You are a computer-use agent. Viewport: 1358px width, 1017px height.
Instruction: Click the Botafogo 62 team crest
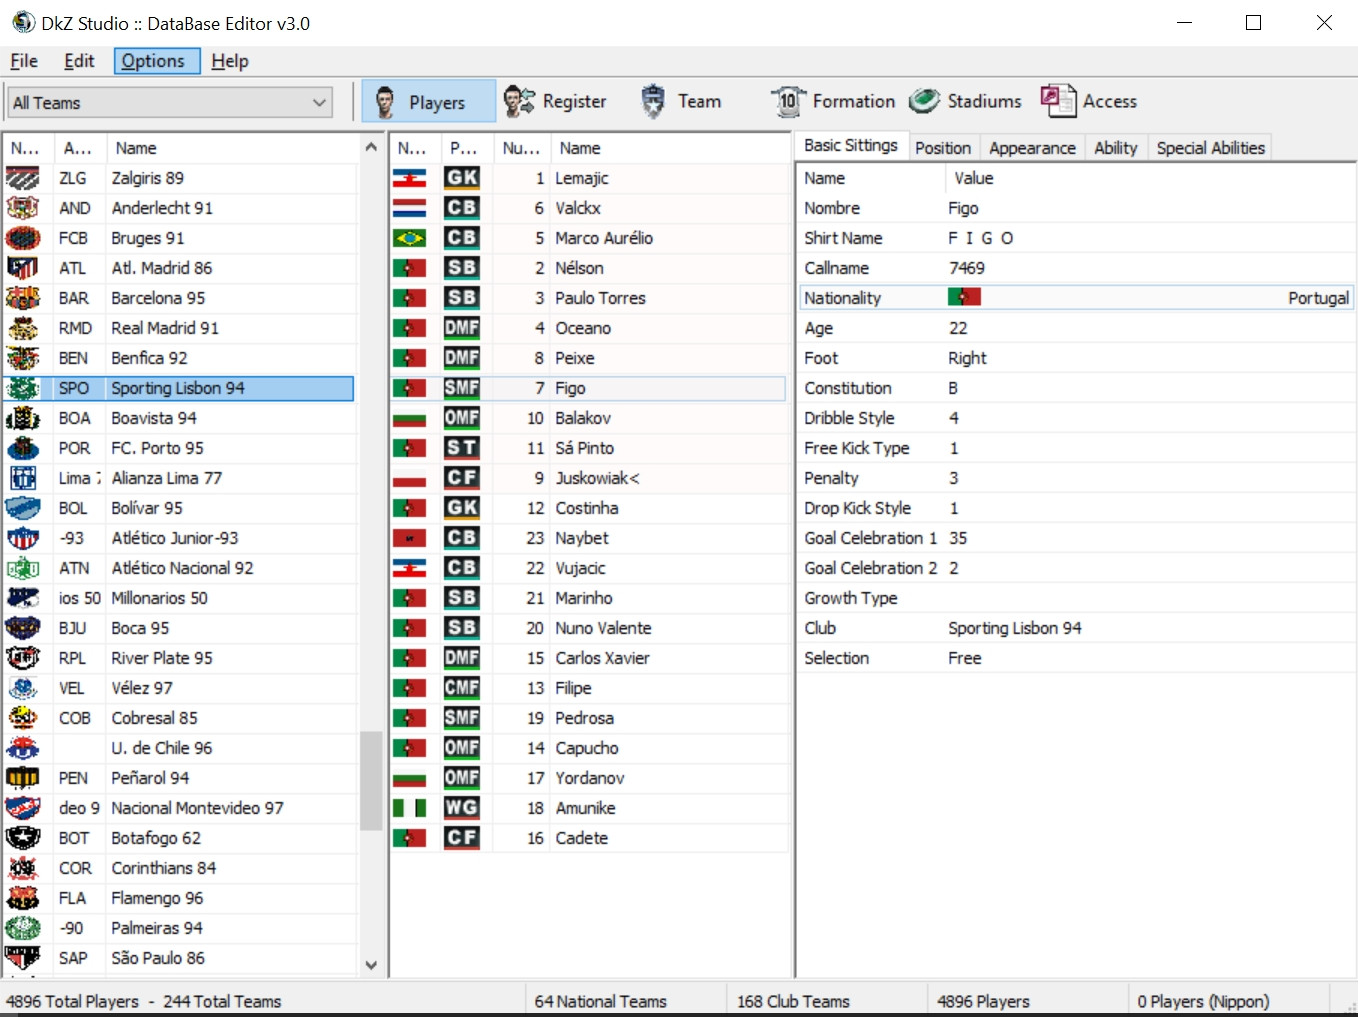23,838
